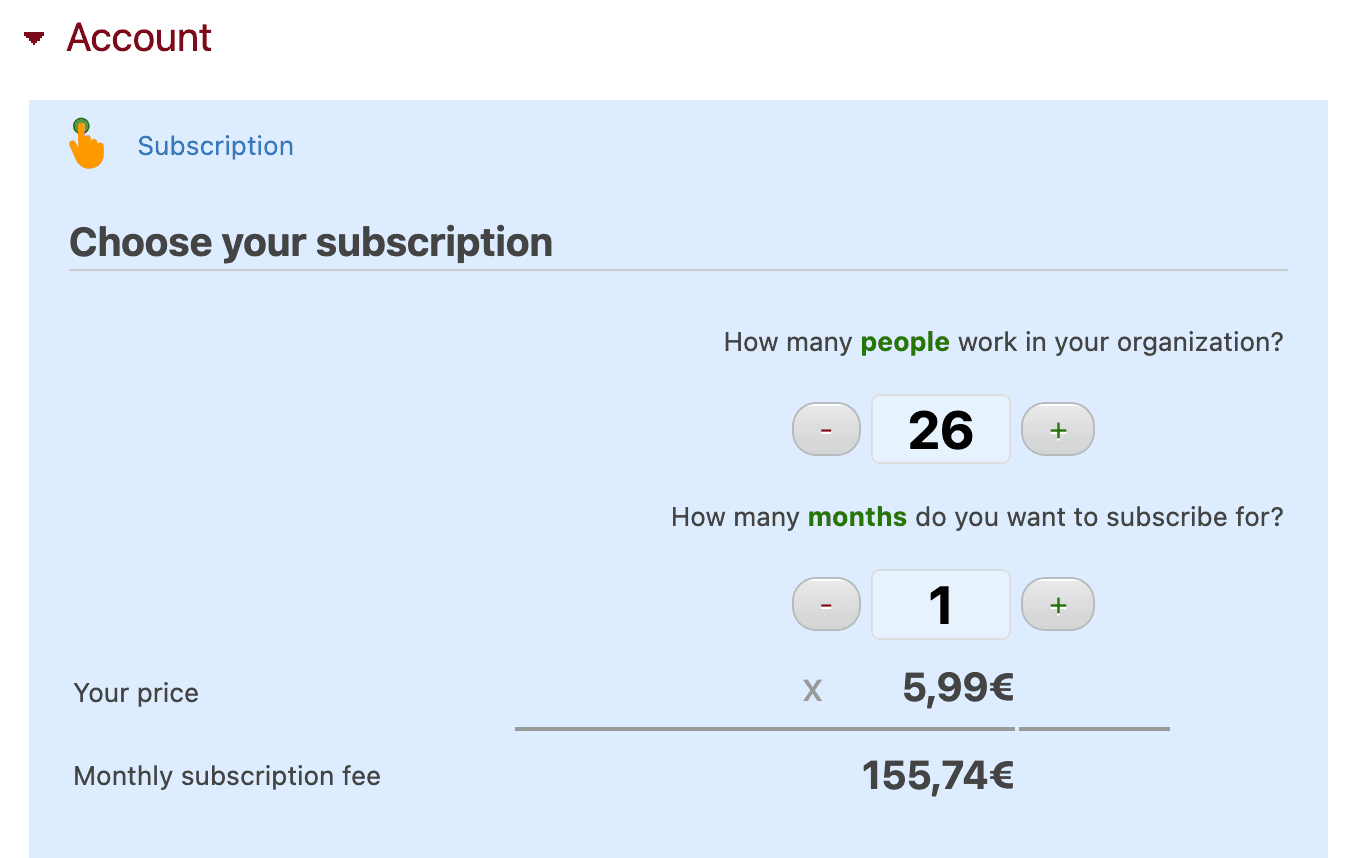Click the minus icon to decrease people
Viewport: 1352px width, 858px height.
(826, 429)
